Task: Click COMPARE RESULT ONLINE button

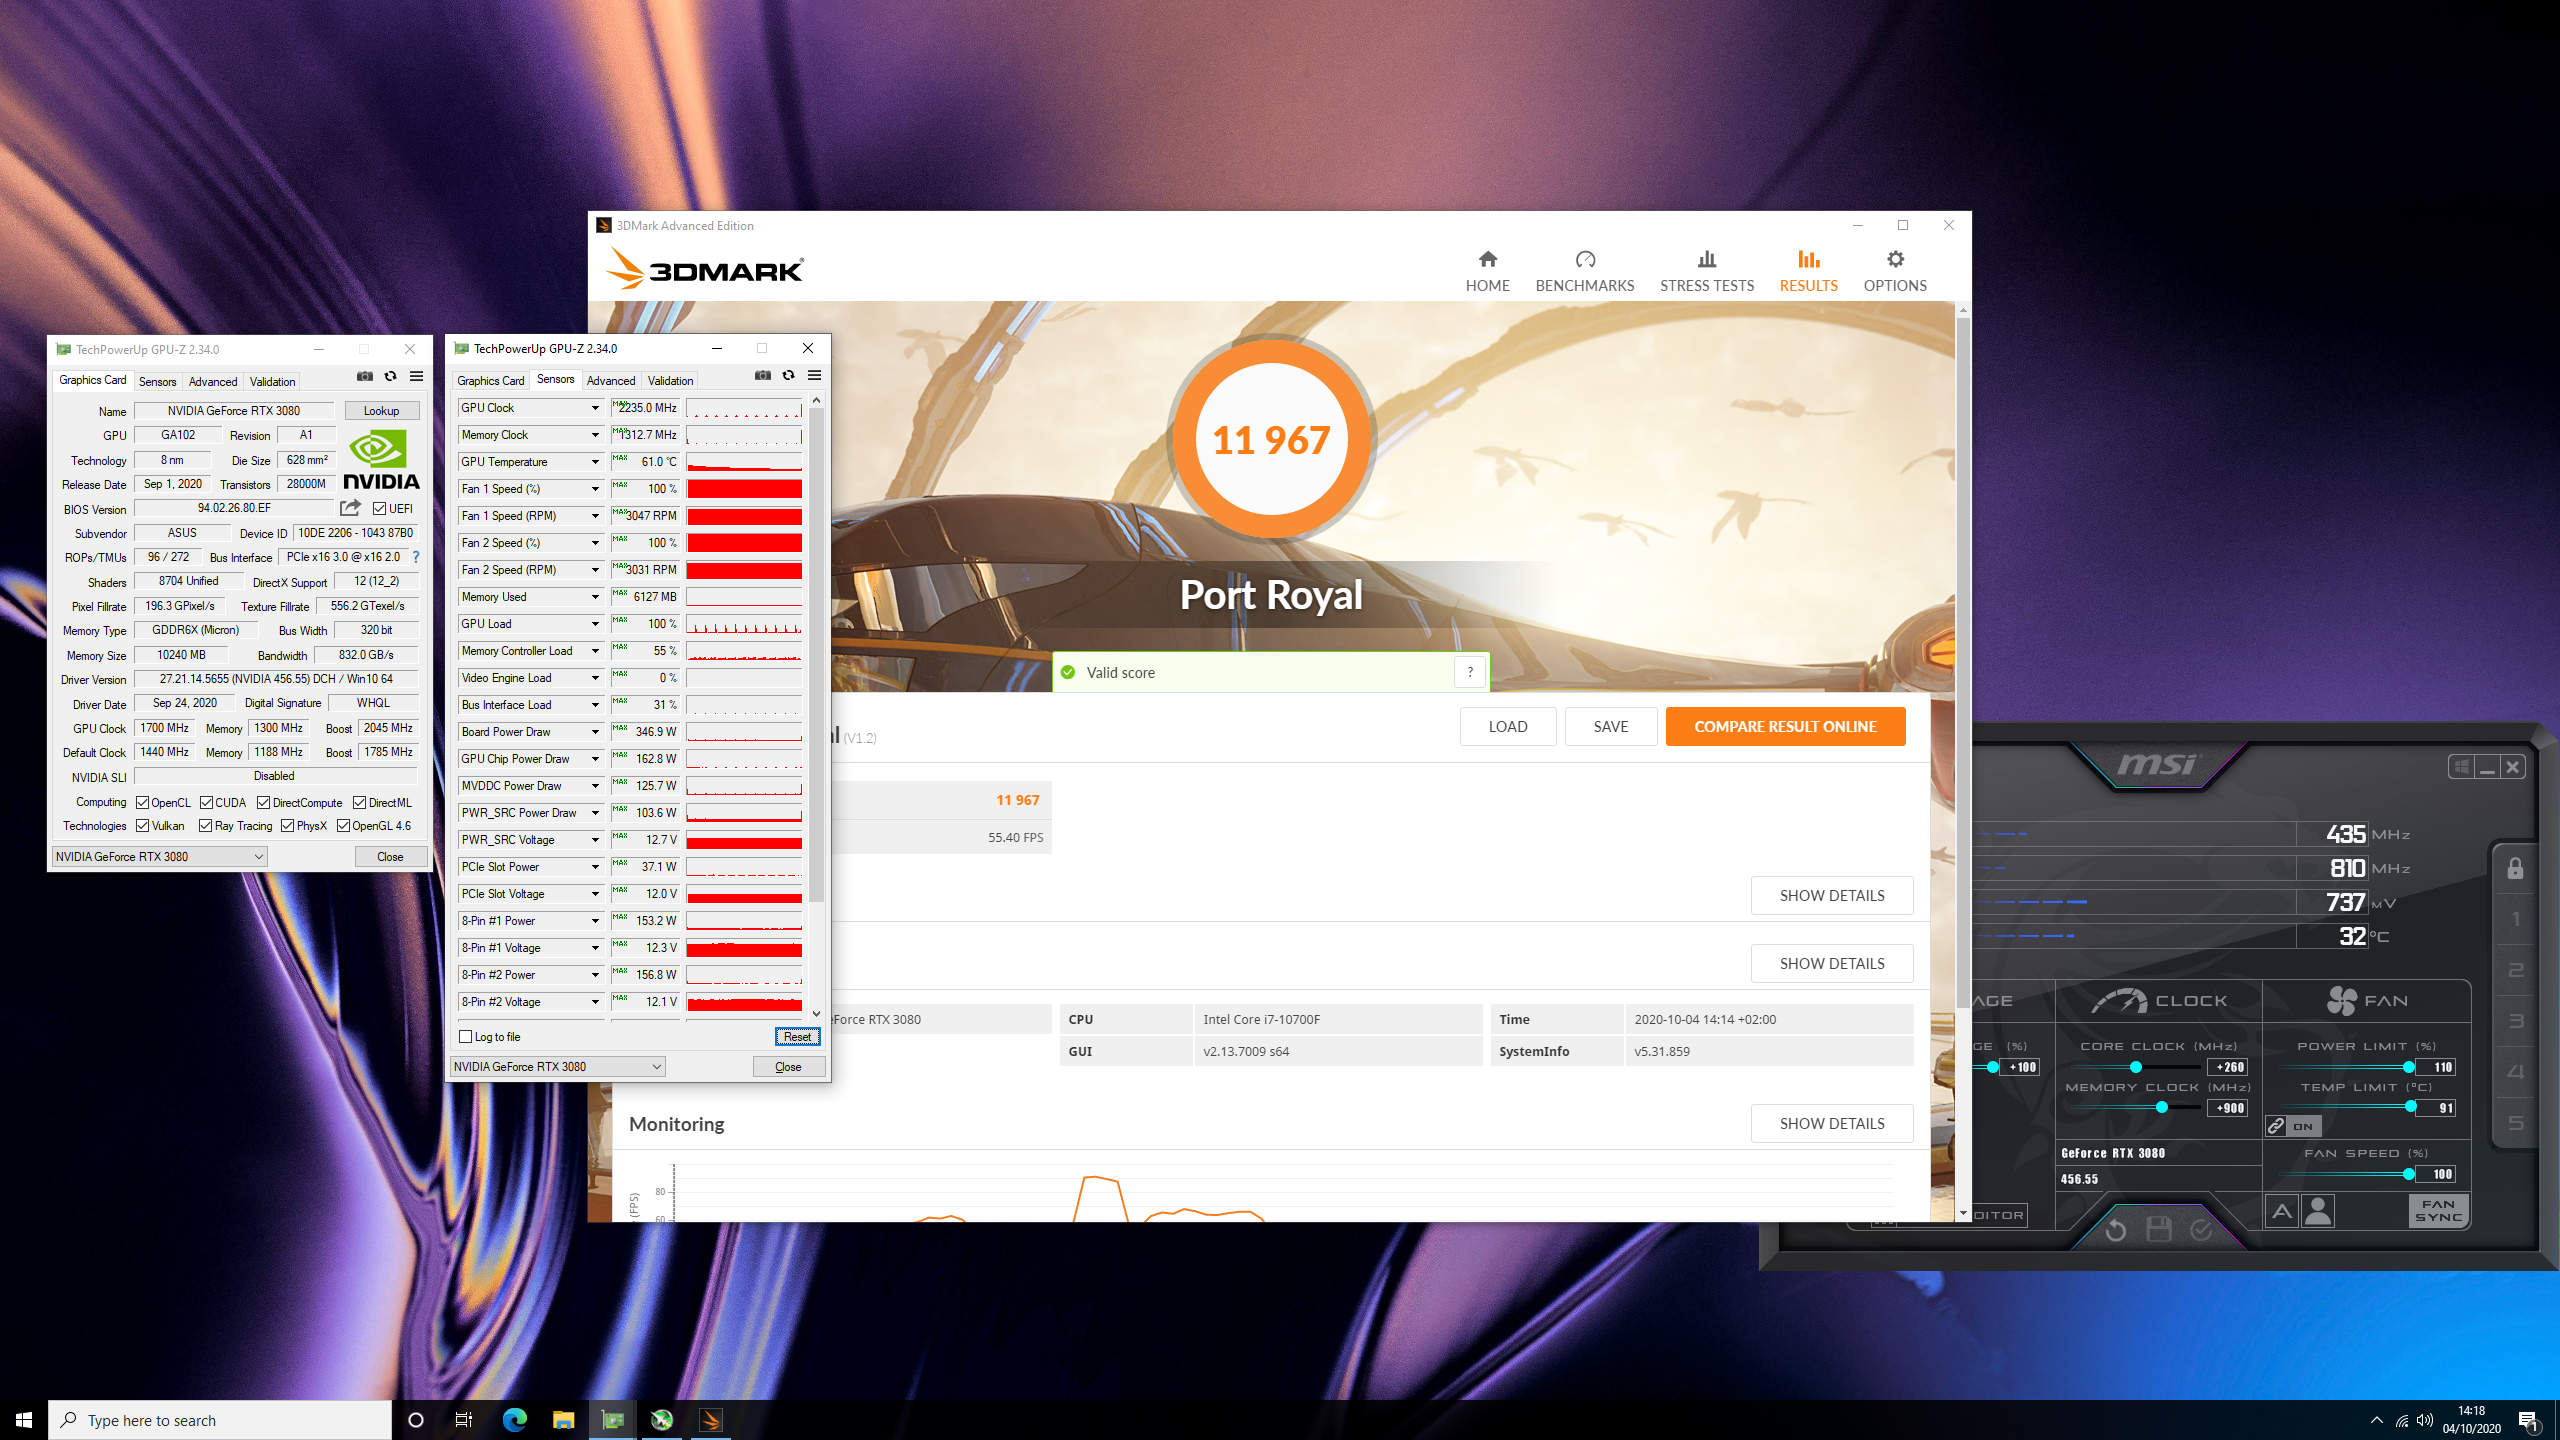Action: coord(1785,727)
